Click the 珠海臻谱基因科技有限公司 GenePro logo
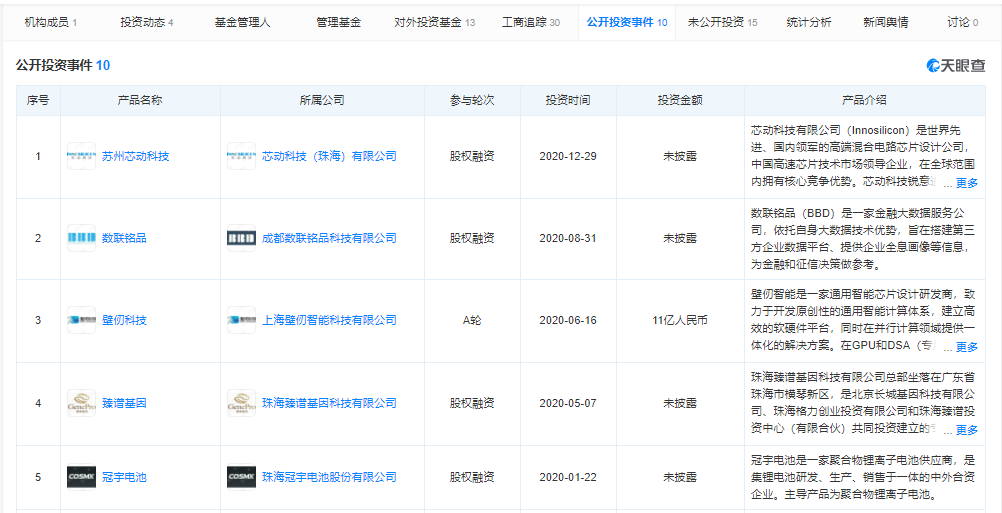Viewport: 1002px width, 513px height. click(x=242, y=403)
